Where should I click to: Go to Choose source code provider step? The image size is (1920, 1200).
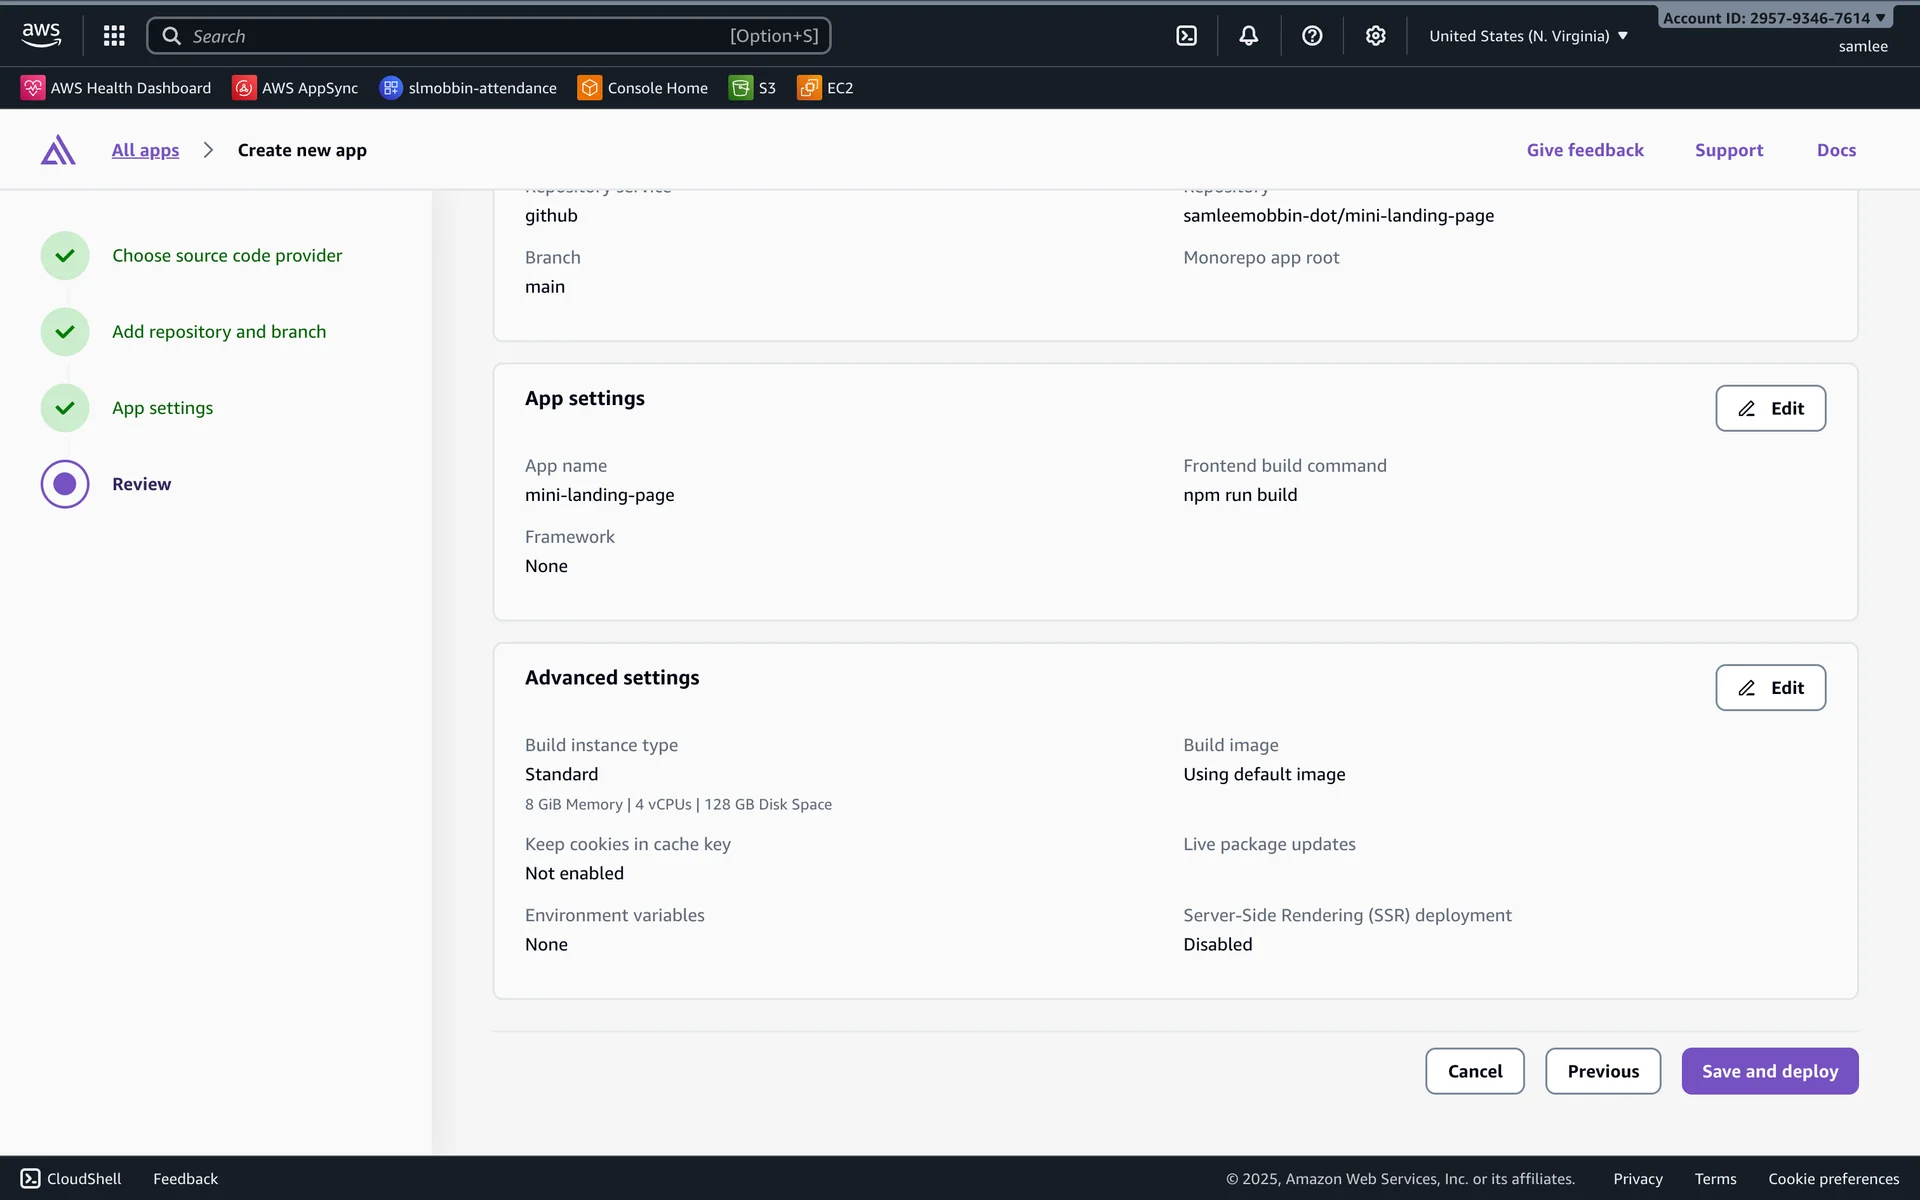click(x=227, y=256)
